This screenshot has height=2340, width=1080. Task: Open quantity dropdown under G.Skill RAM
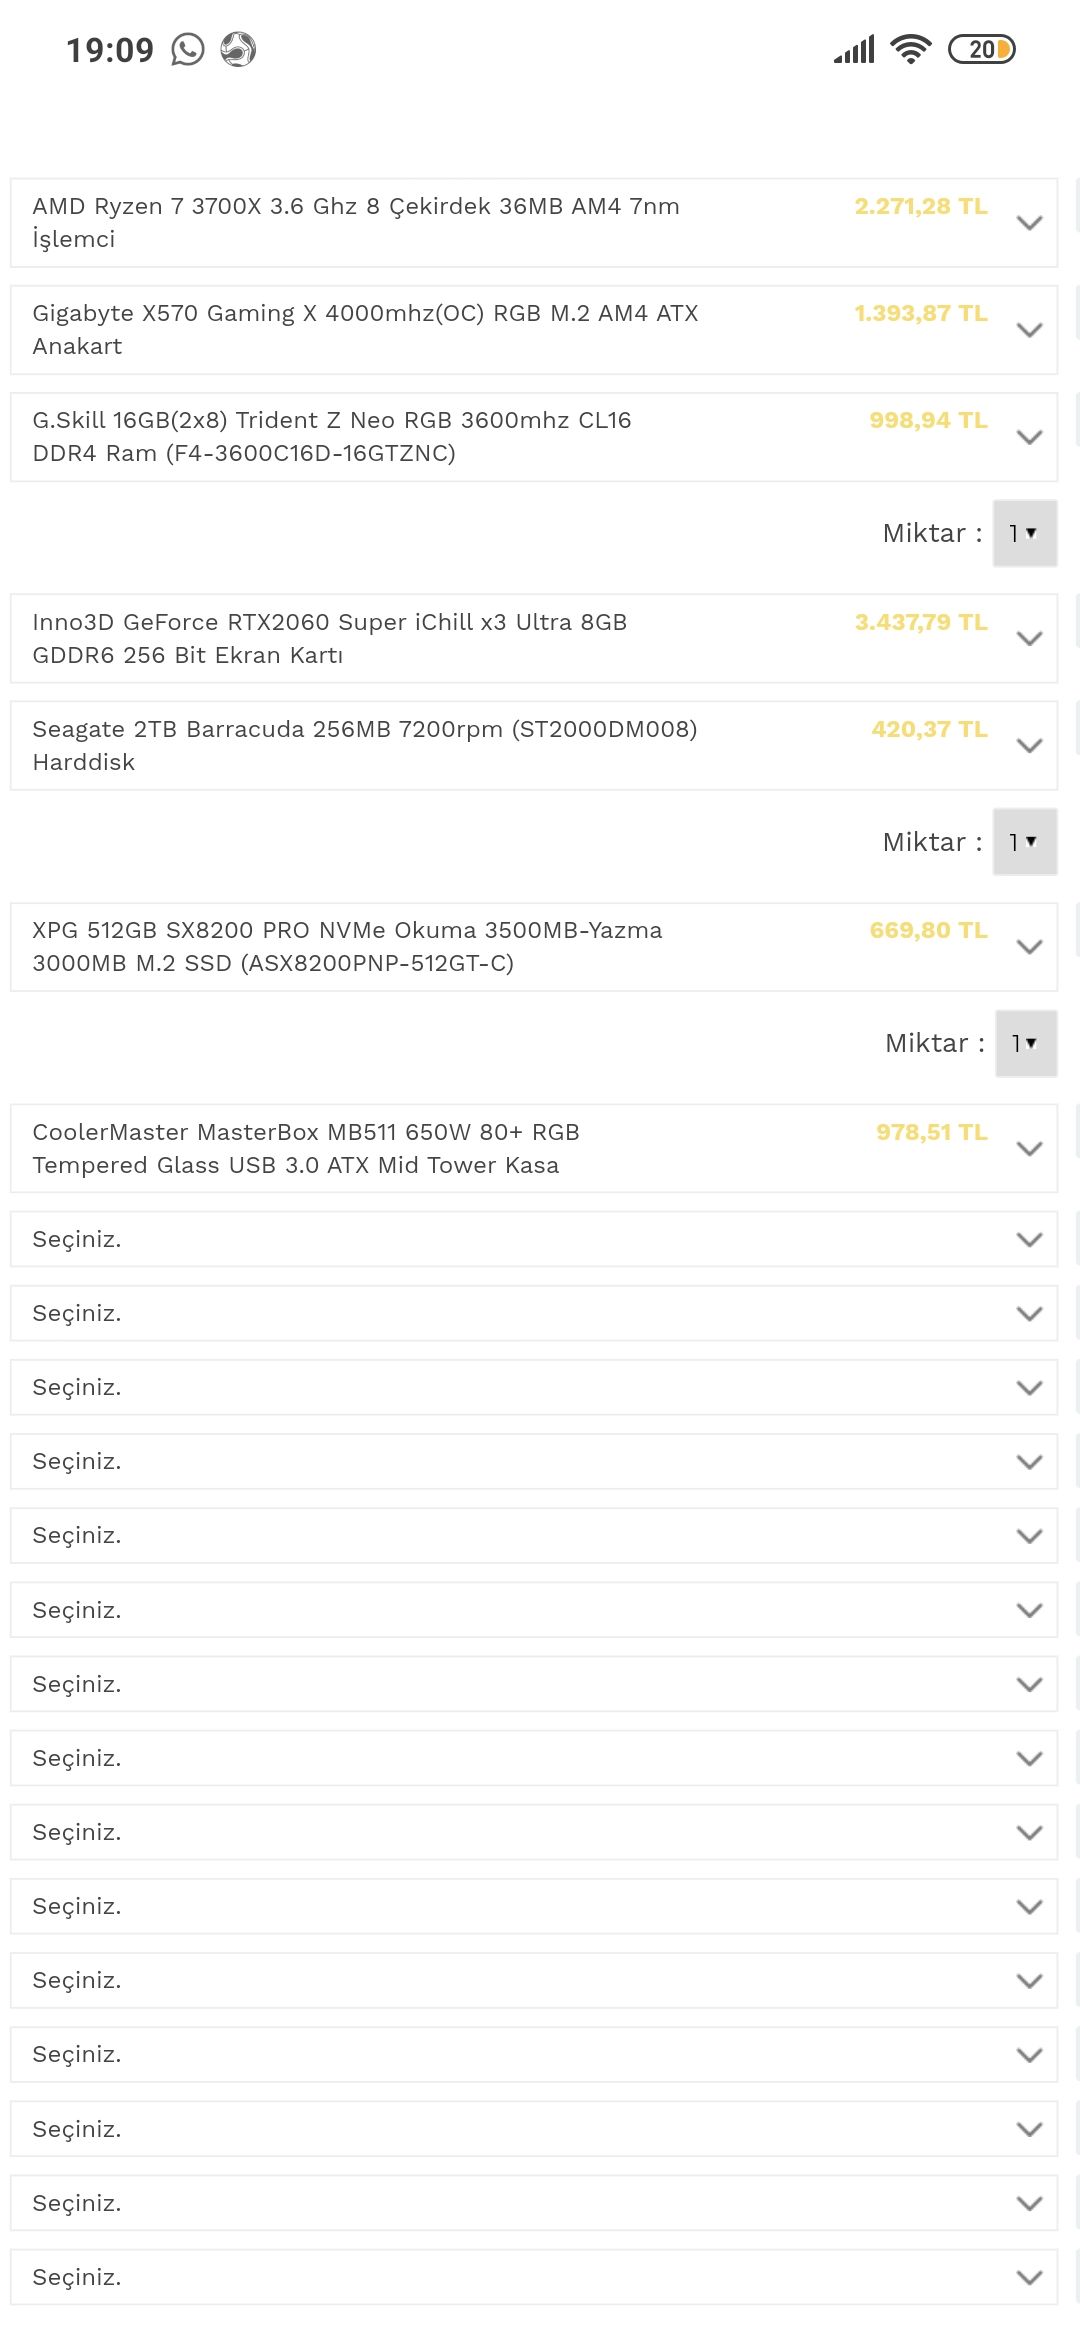(x=1024, y=534)
